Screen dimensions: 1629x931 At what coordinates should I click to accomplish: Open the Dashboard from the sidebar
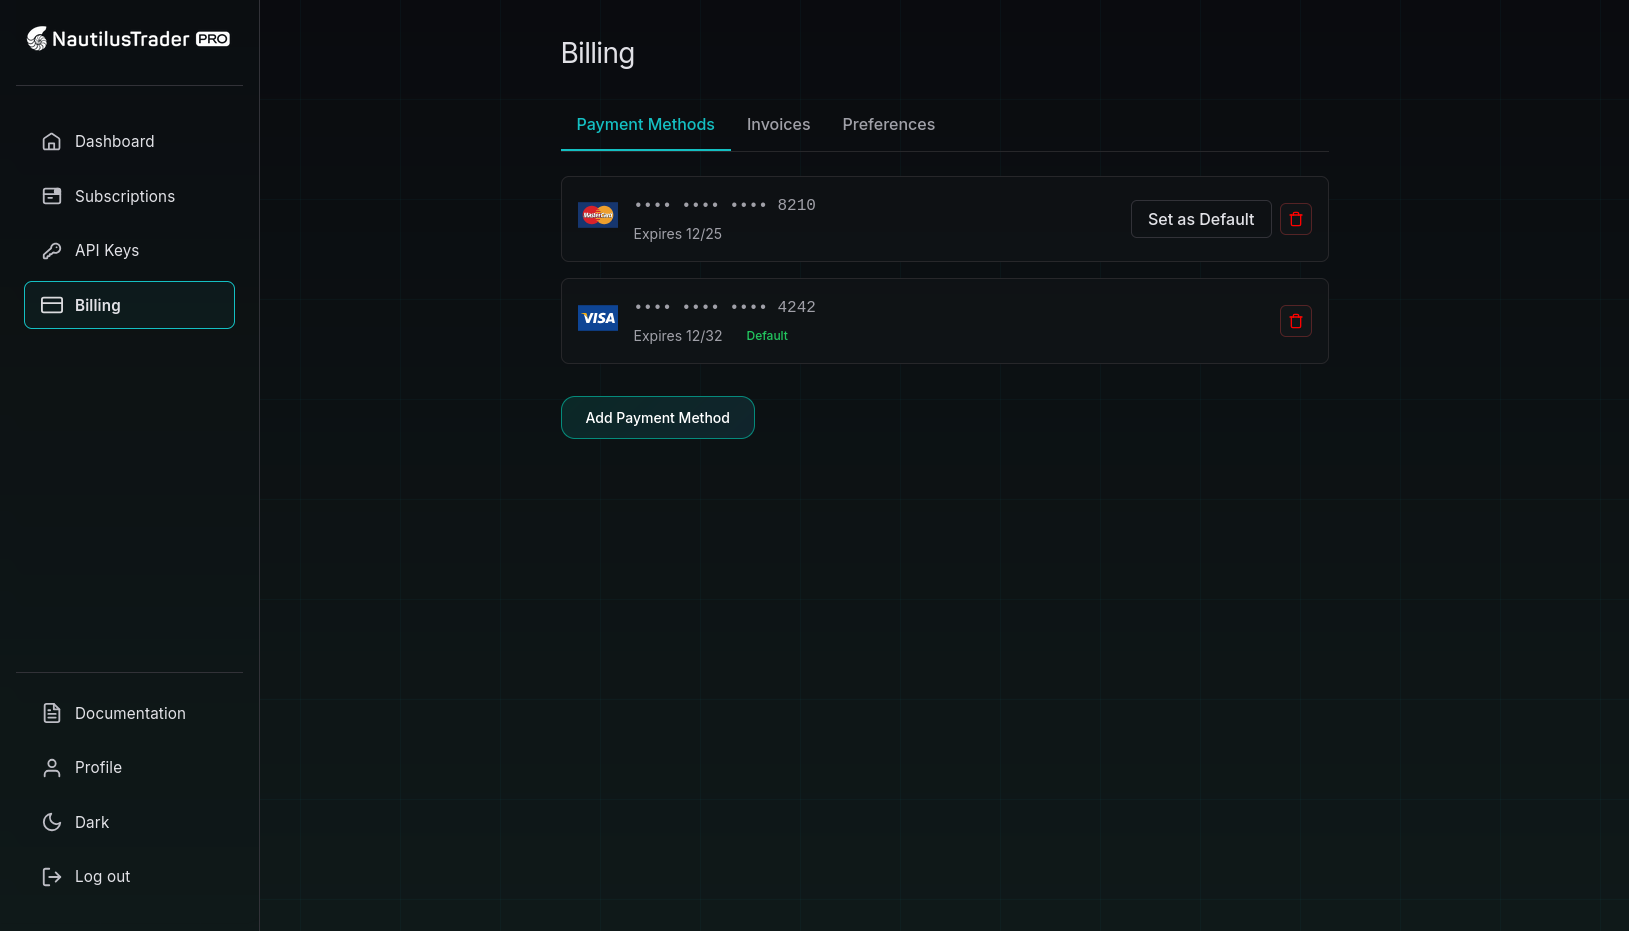point(114,141)
